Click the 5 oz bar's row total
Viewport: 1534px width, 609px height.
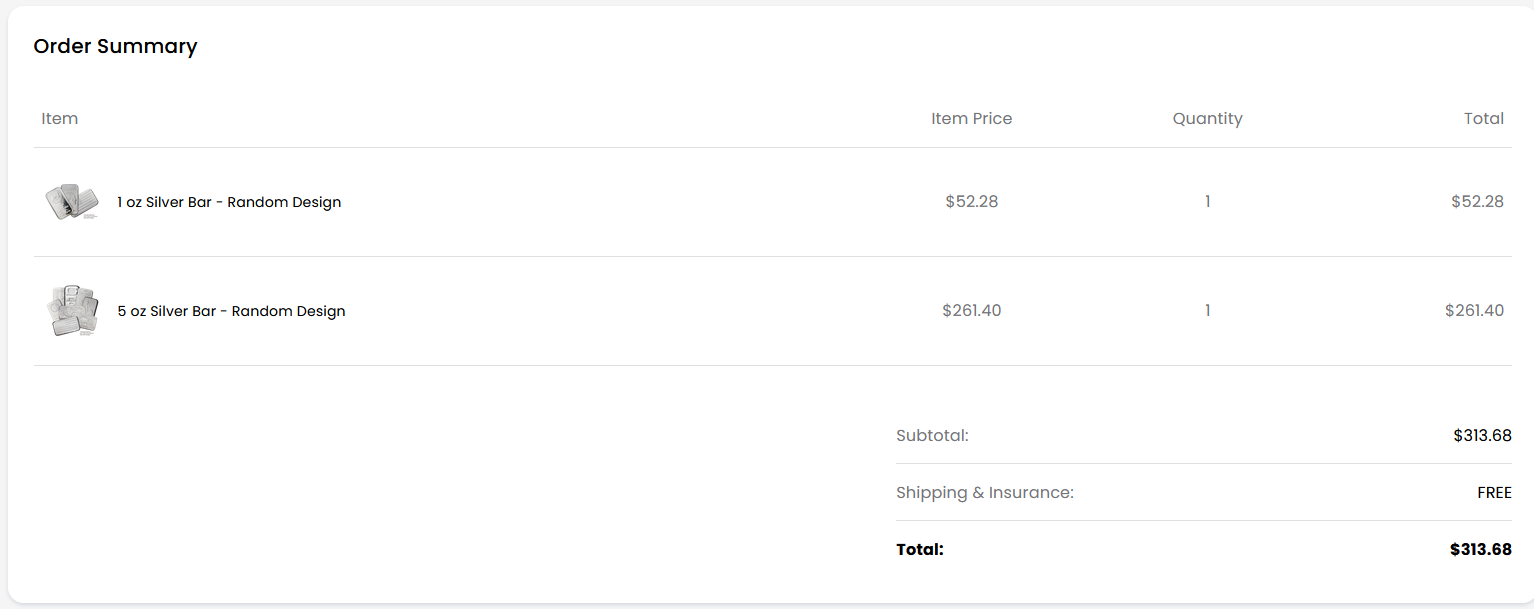click(1474, 311)
